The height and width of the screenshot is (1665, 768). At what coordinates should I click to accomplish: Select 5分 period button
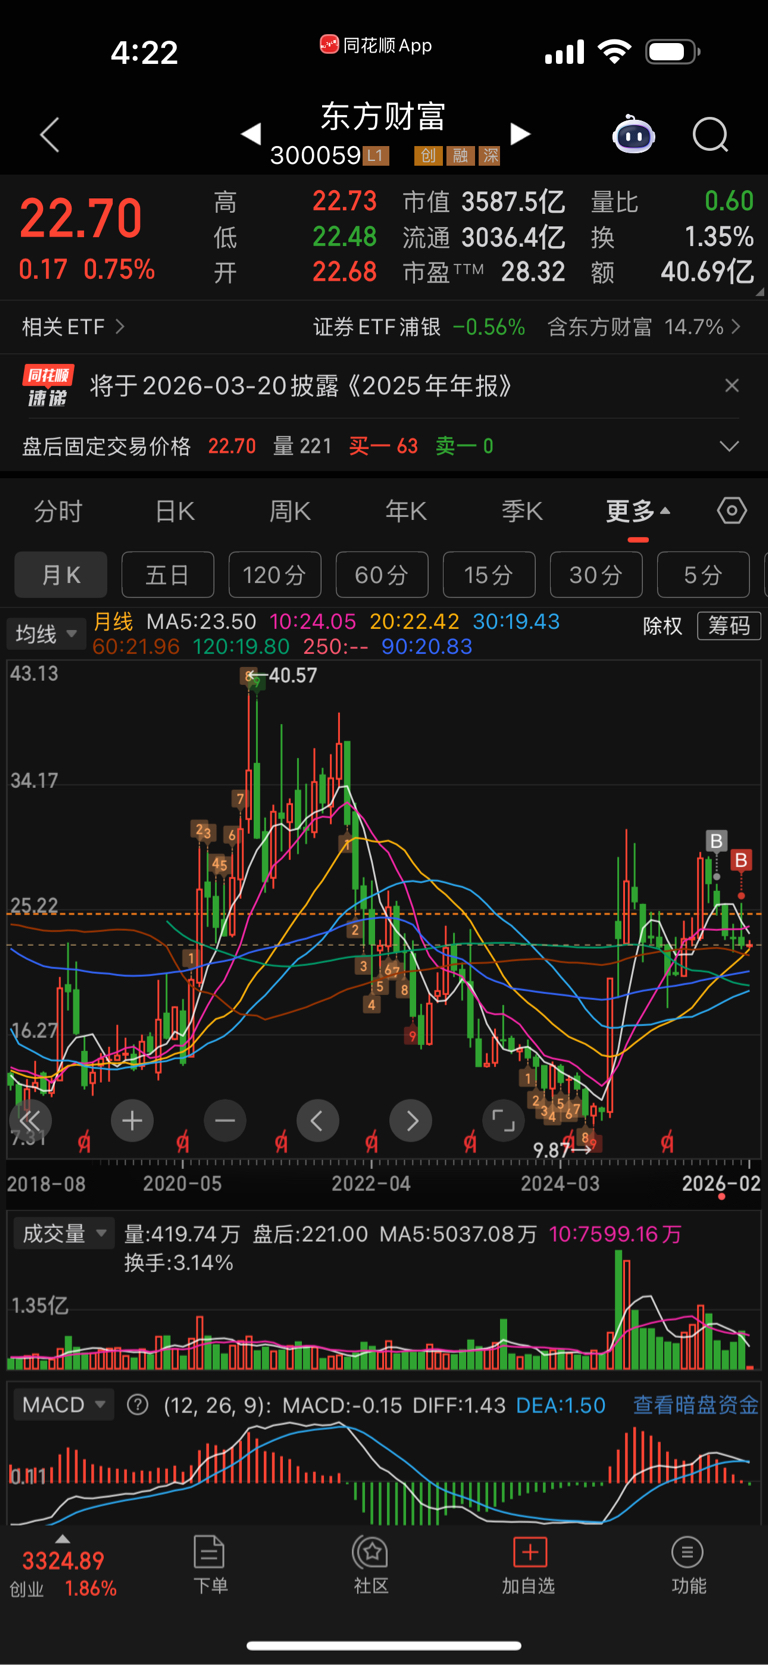pos(703,575)
